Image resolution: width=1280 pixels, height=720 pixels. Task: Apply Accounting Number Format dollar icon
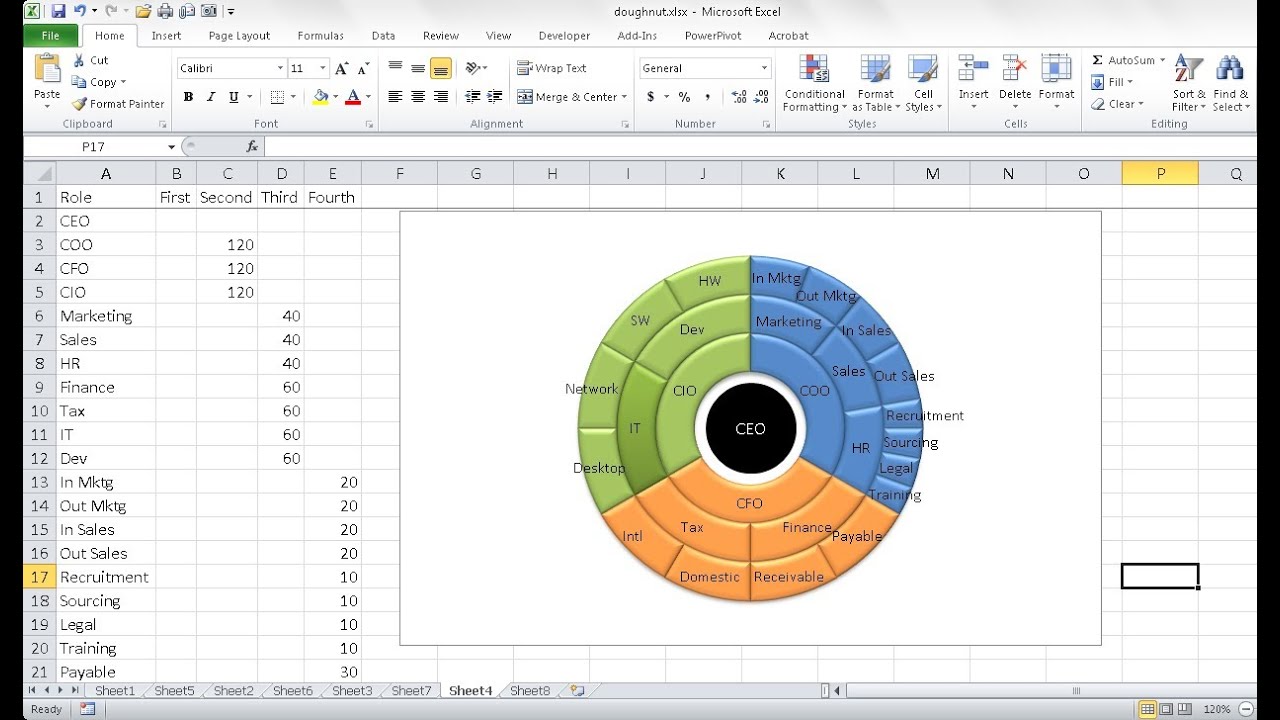651,97
